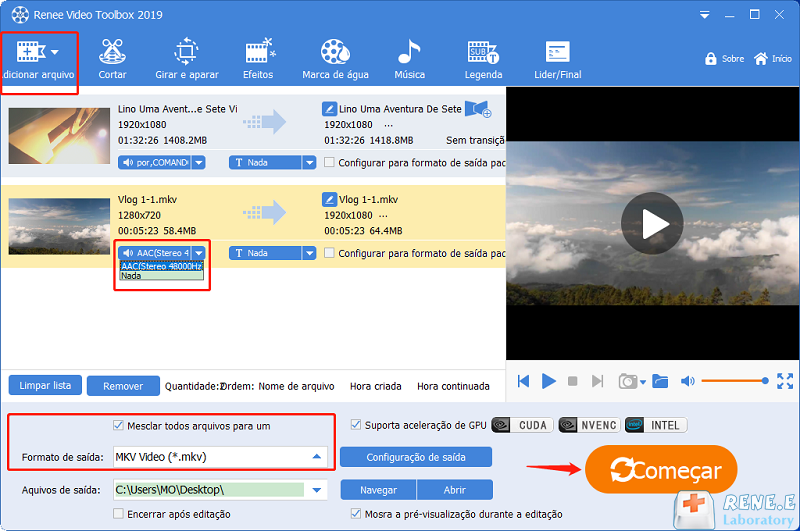
Task: Enable Encerrar após editação checkbox
Action: (118, 514)
